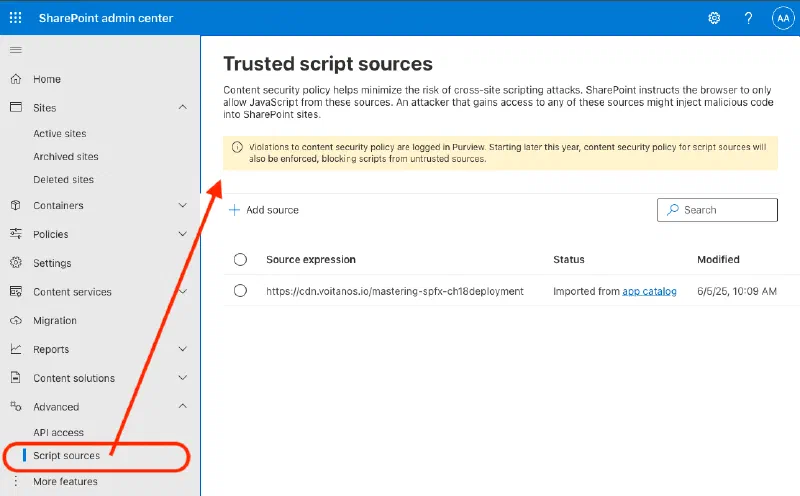
Task: Sort by Modified column header
Action: pos(718,259)
